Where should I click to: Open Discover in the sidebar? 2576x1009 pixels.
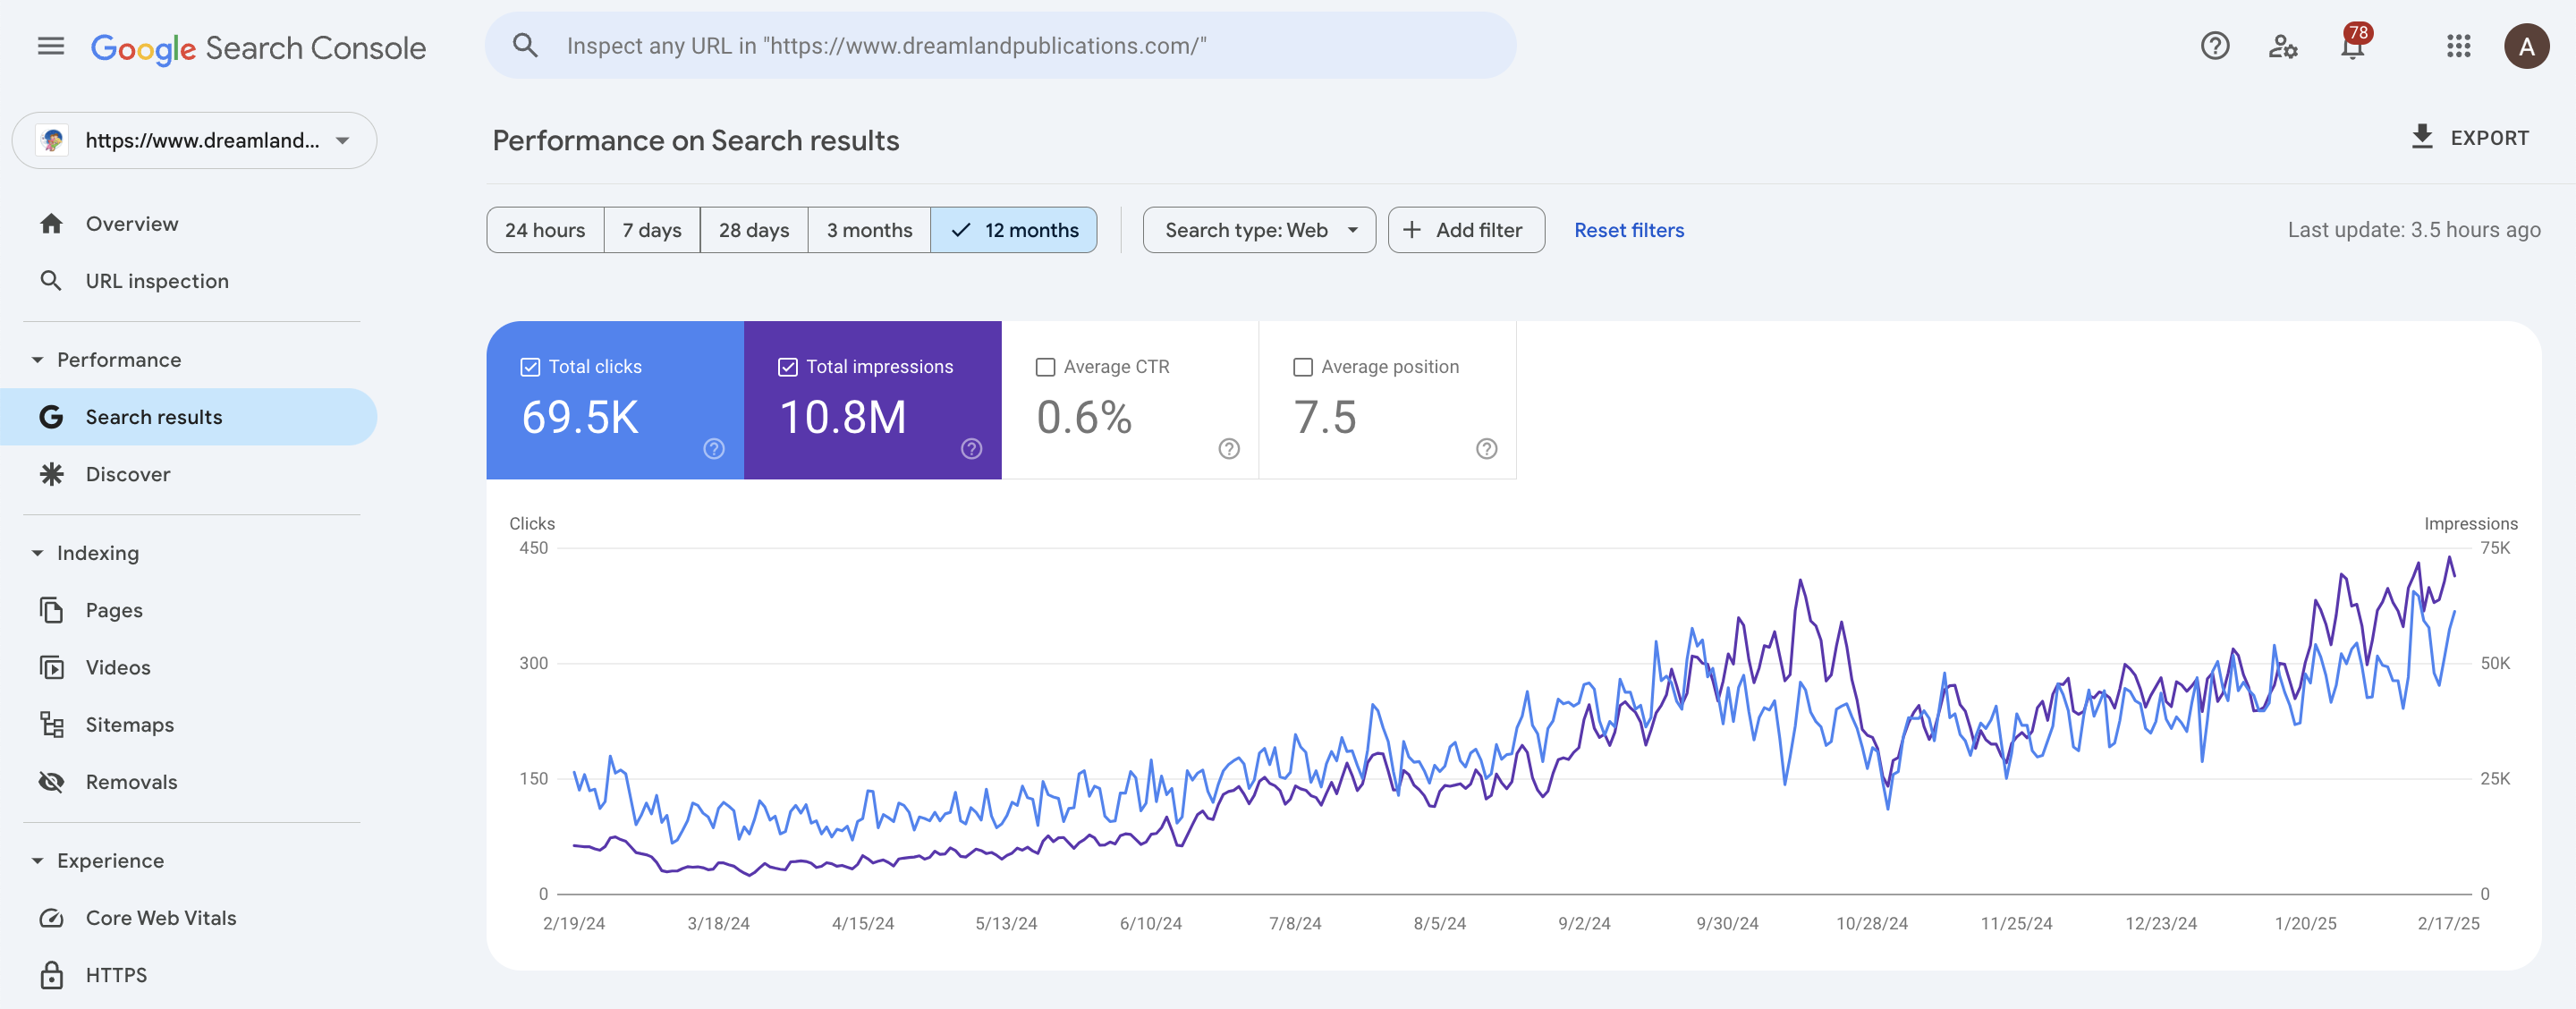[x=128, y=474]
